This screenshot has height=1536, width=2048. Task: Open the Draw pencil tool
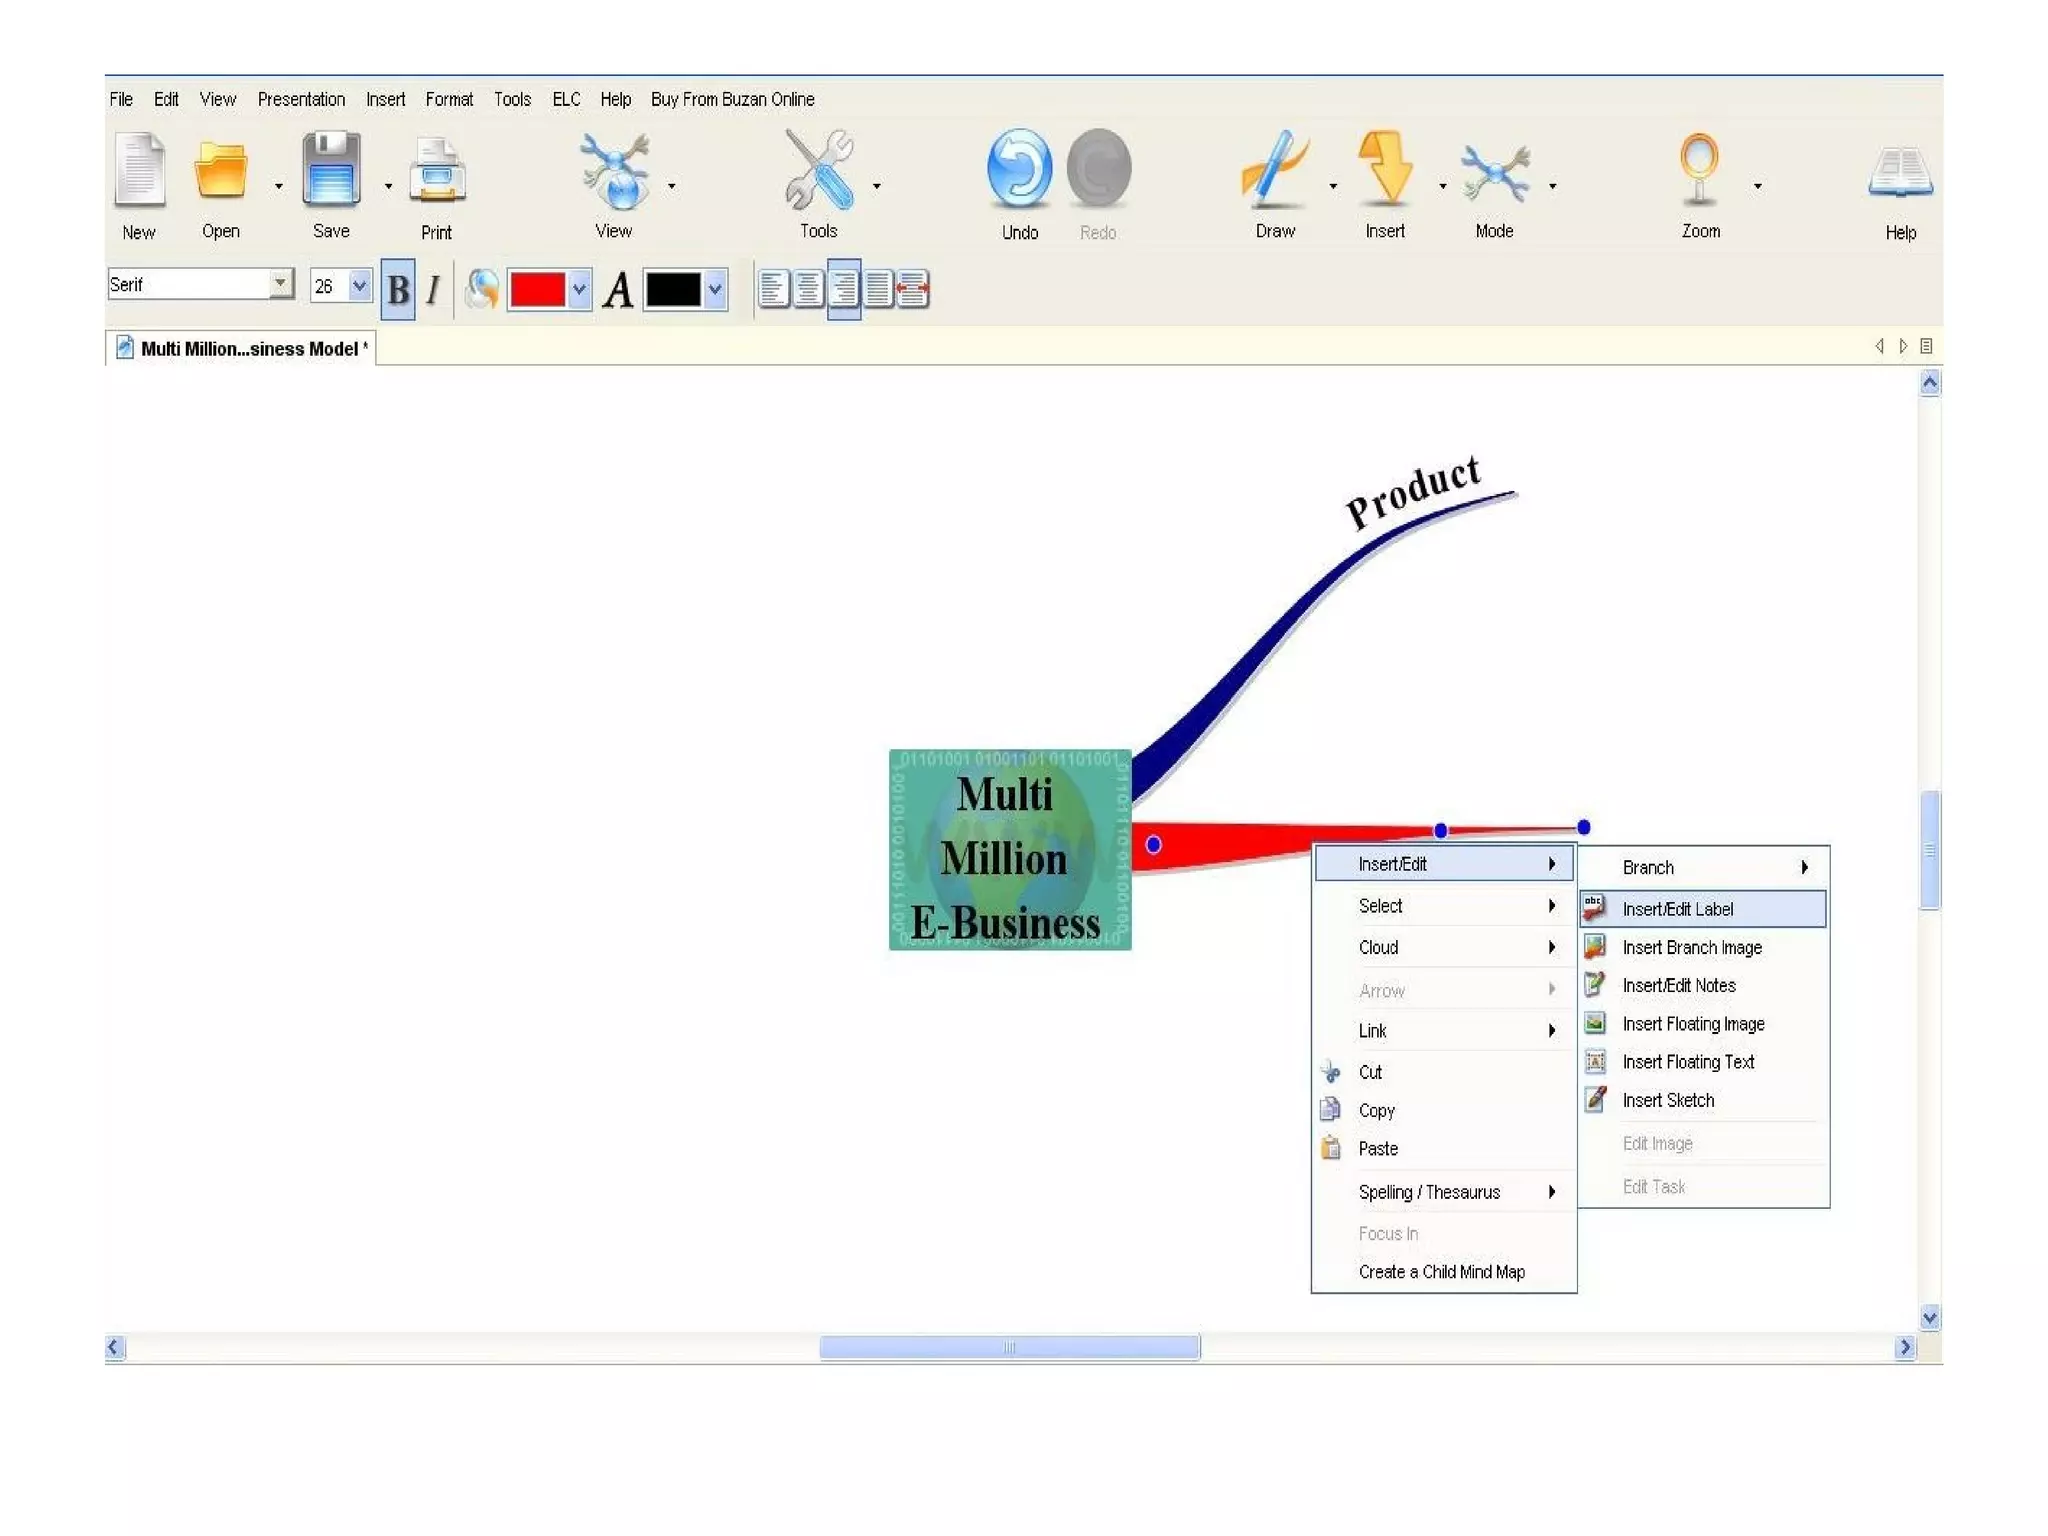click(x=1275, y=170)
